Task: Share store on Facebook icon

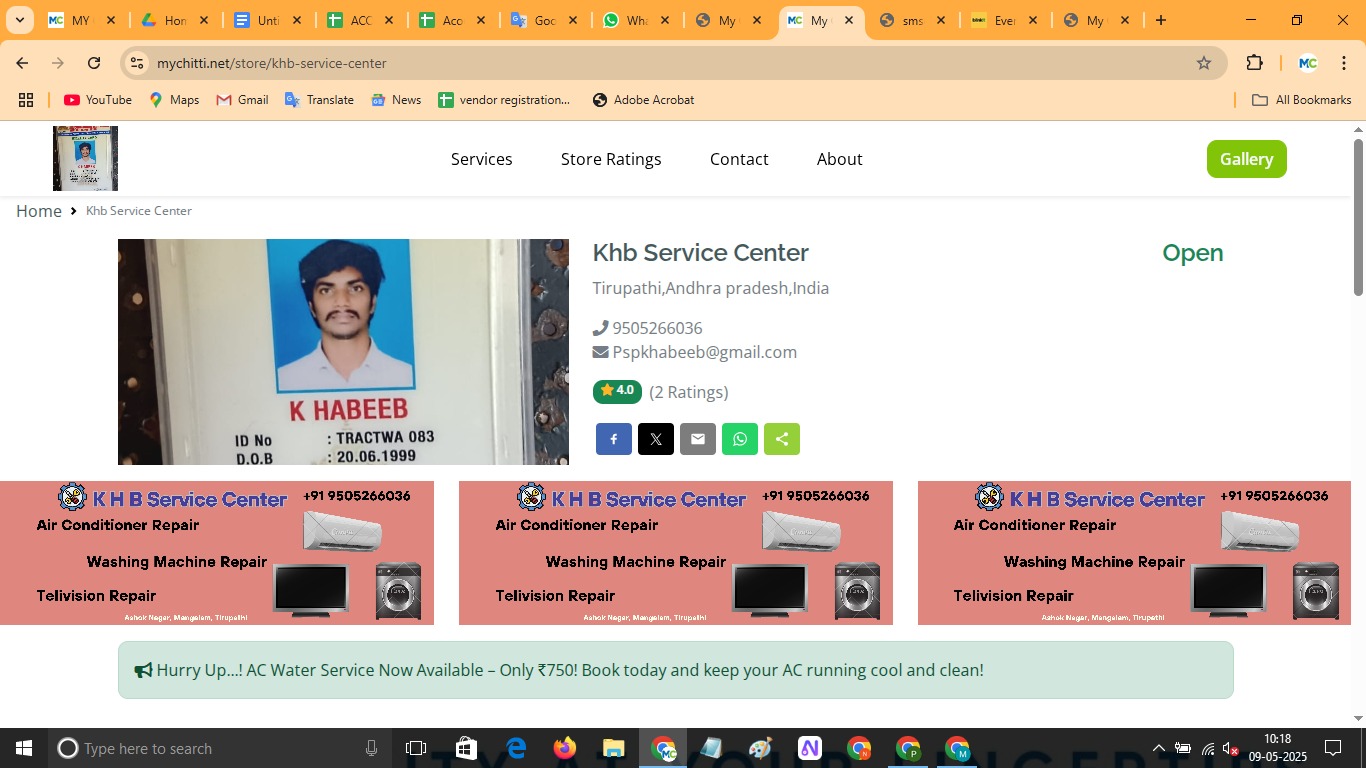Action: pyautogui.click(x=614, y=439)
